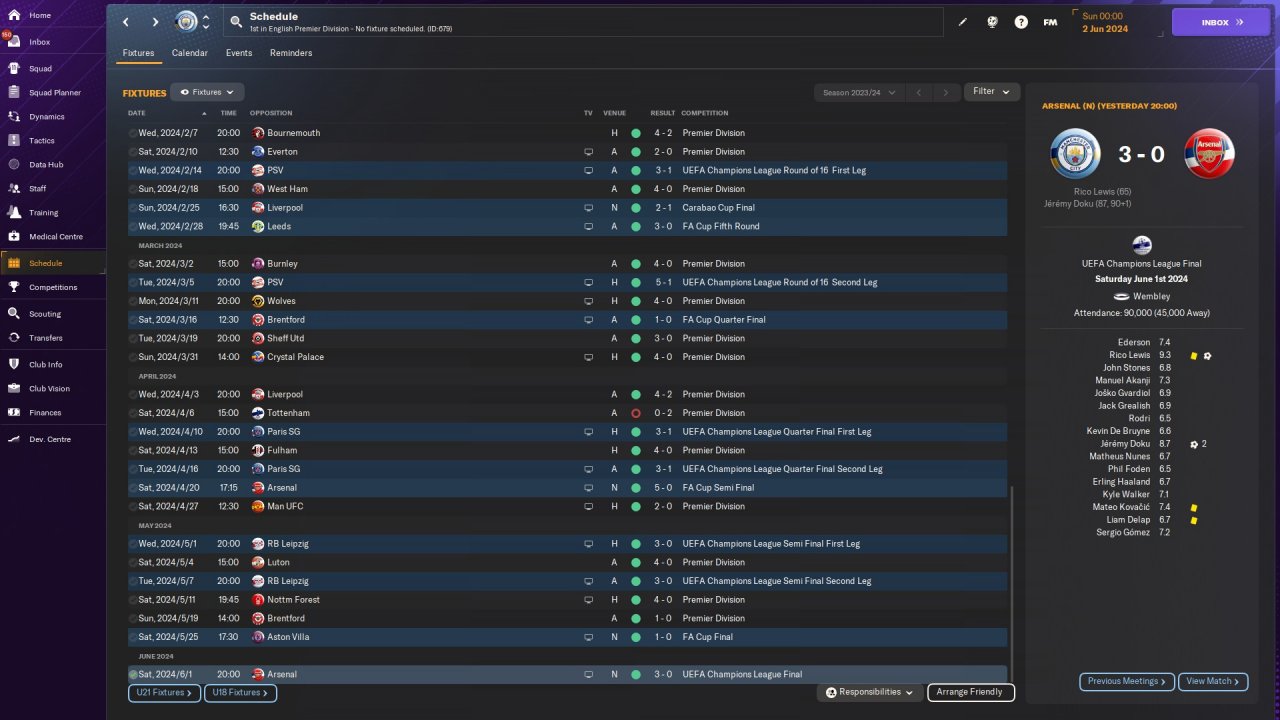
Task: Open the Club Vision screen
Action: point(53,389)
